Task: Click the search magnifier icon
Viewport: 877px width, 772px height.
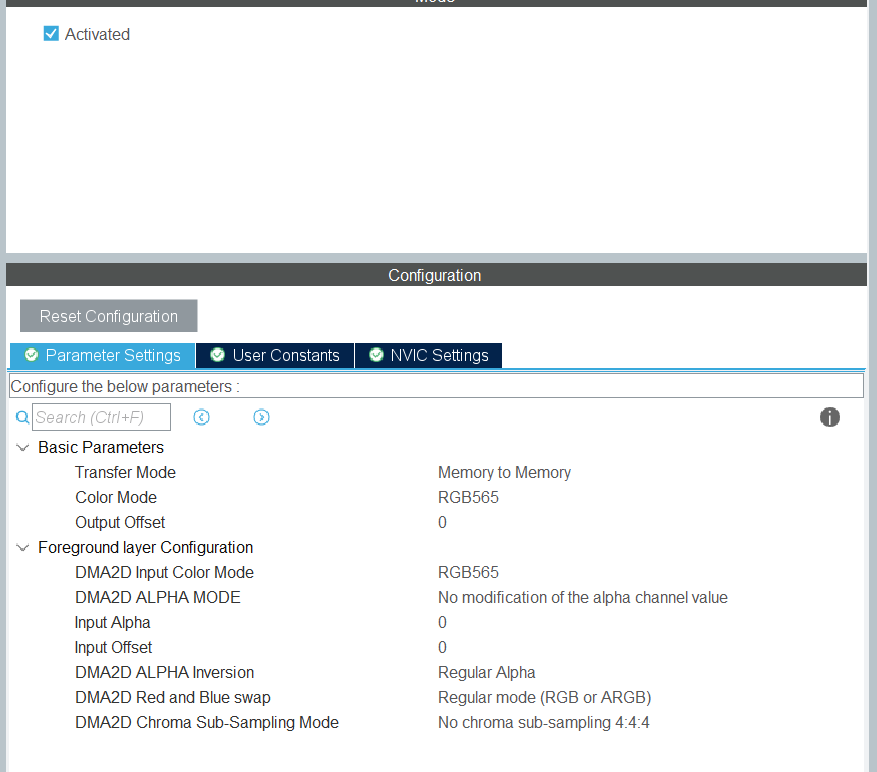Action: pos(22,417)
